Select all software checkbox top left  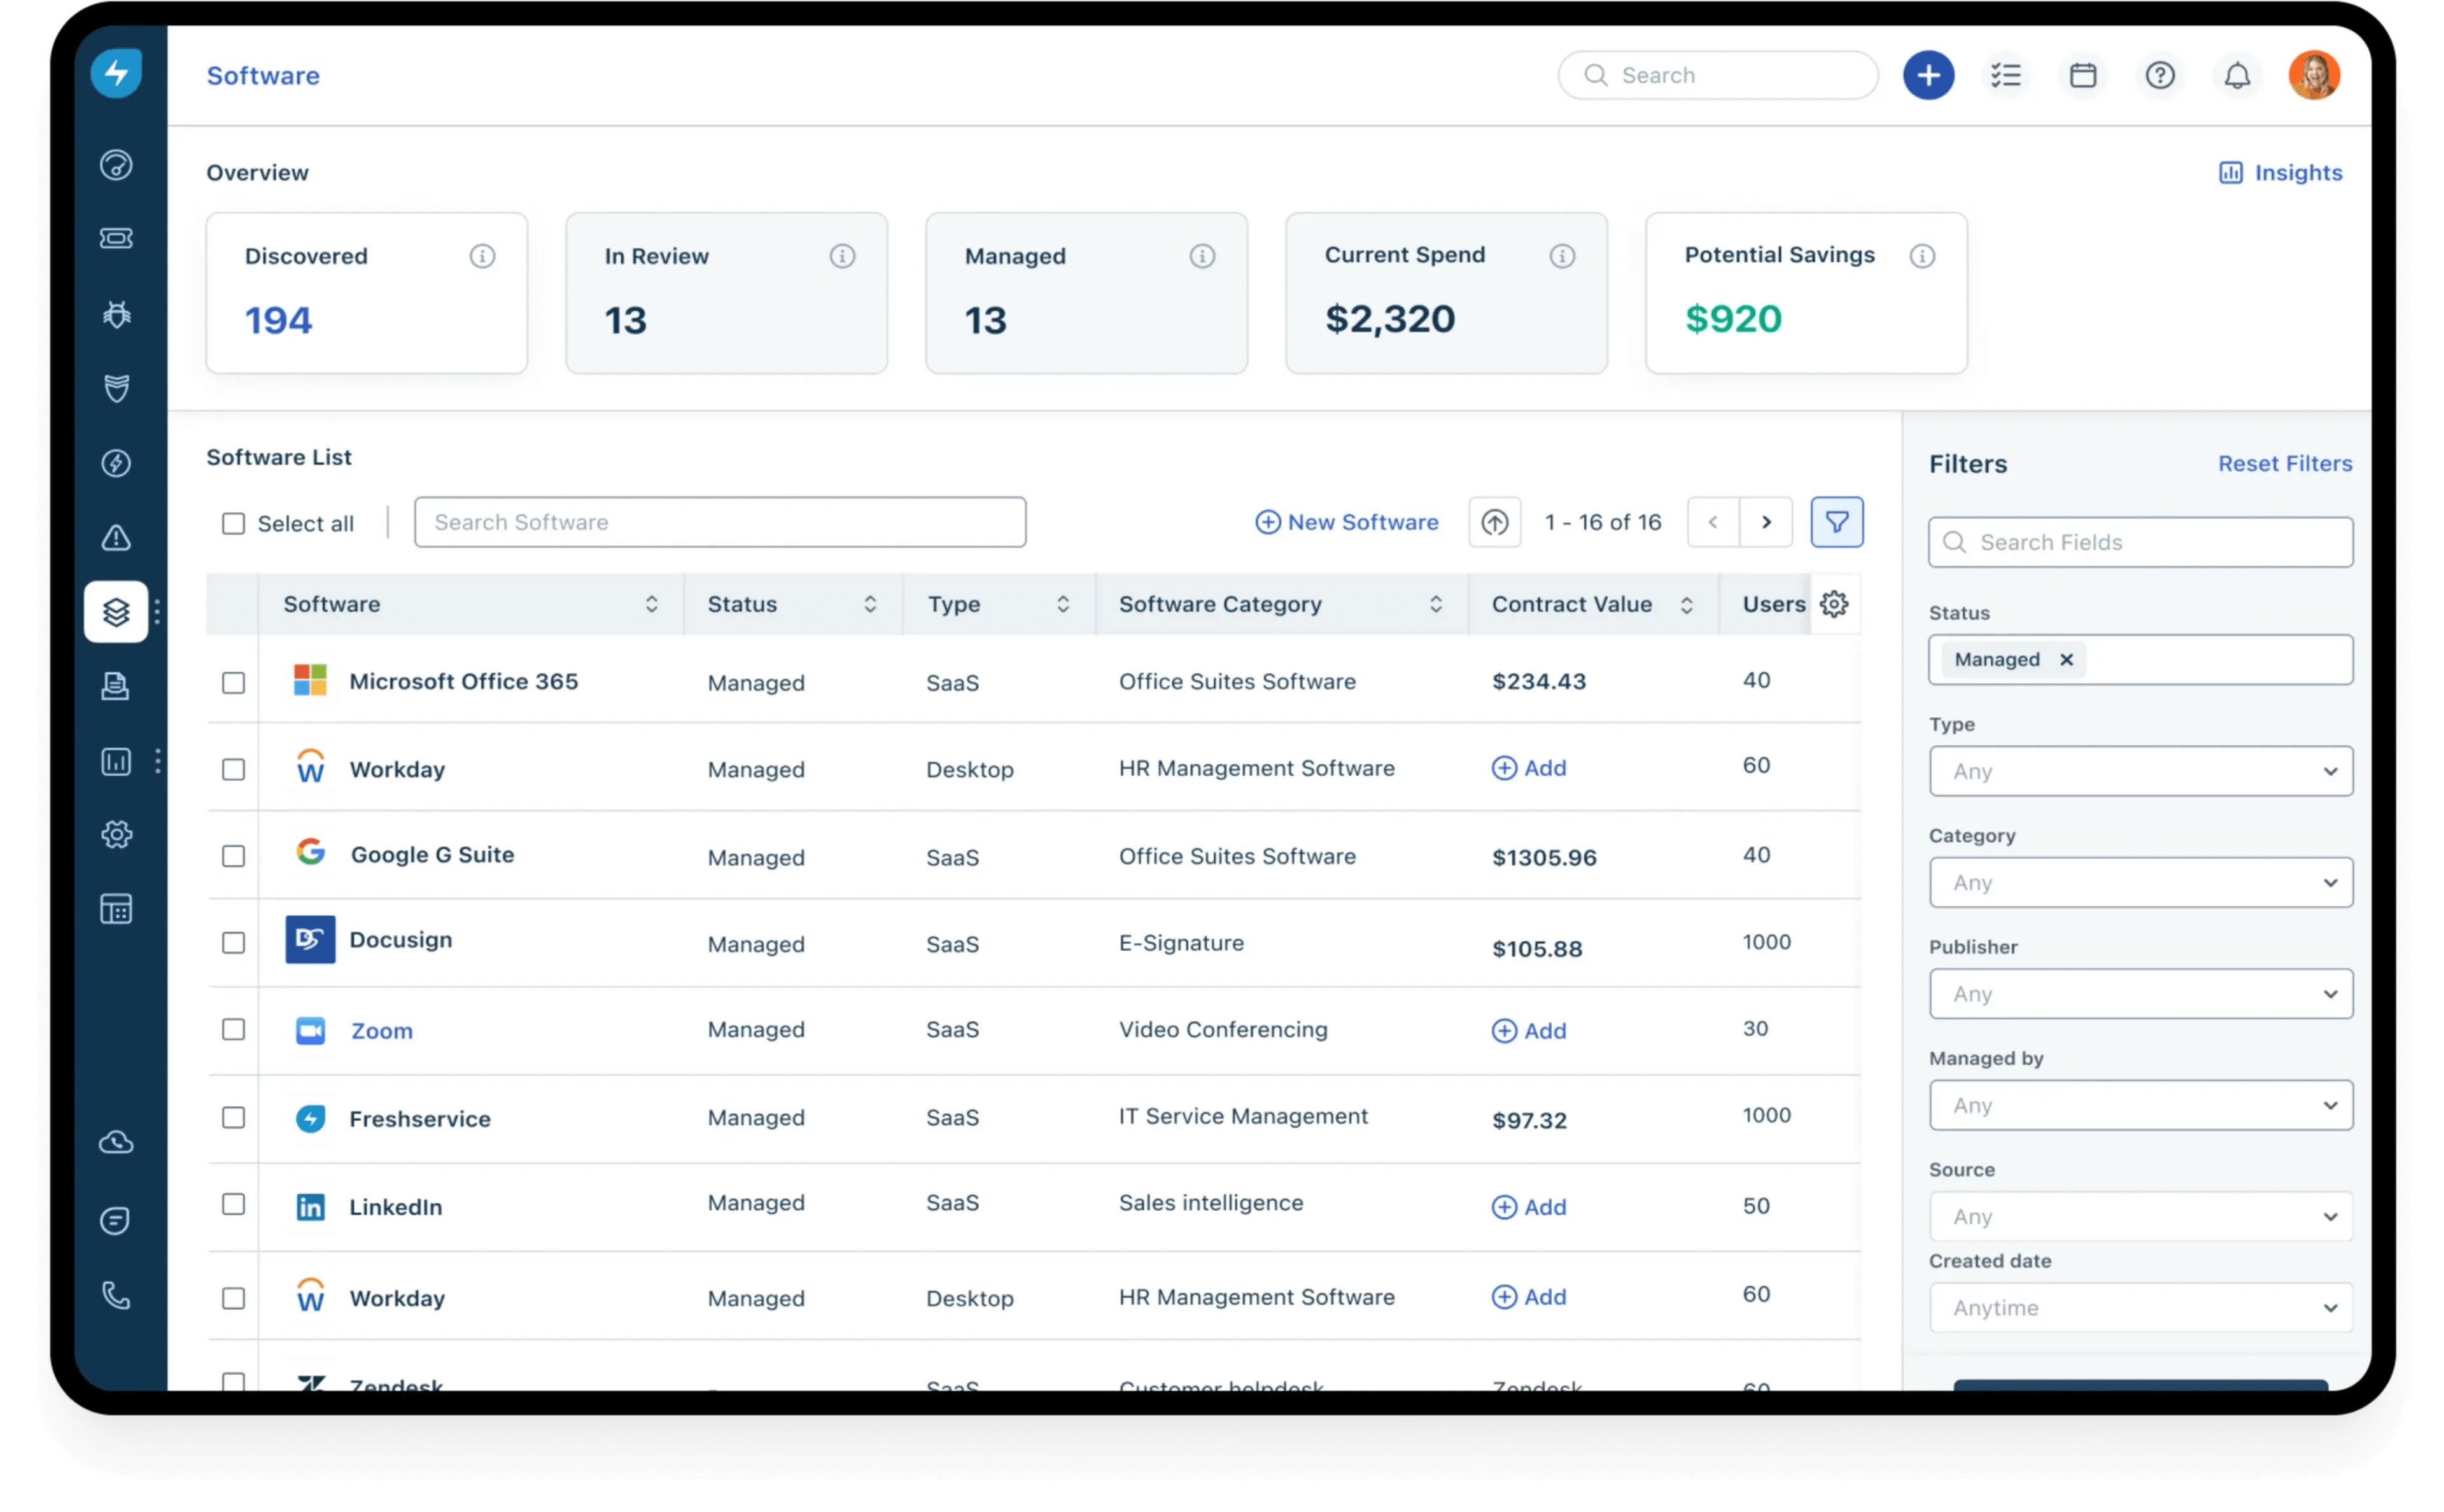click(x=232, y=521)
